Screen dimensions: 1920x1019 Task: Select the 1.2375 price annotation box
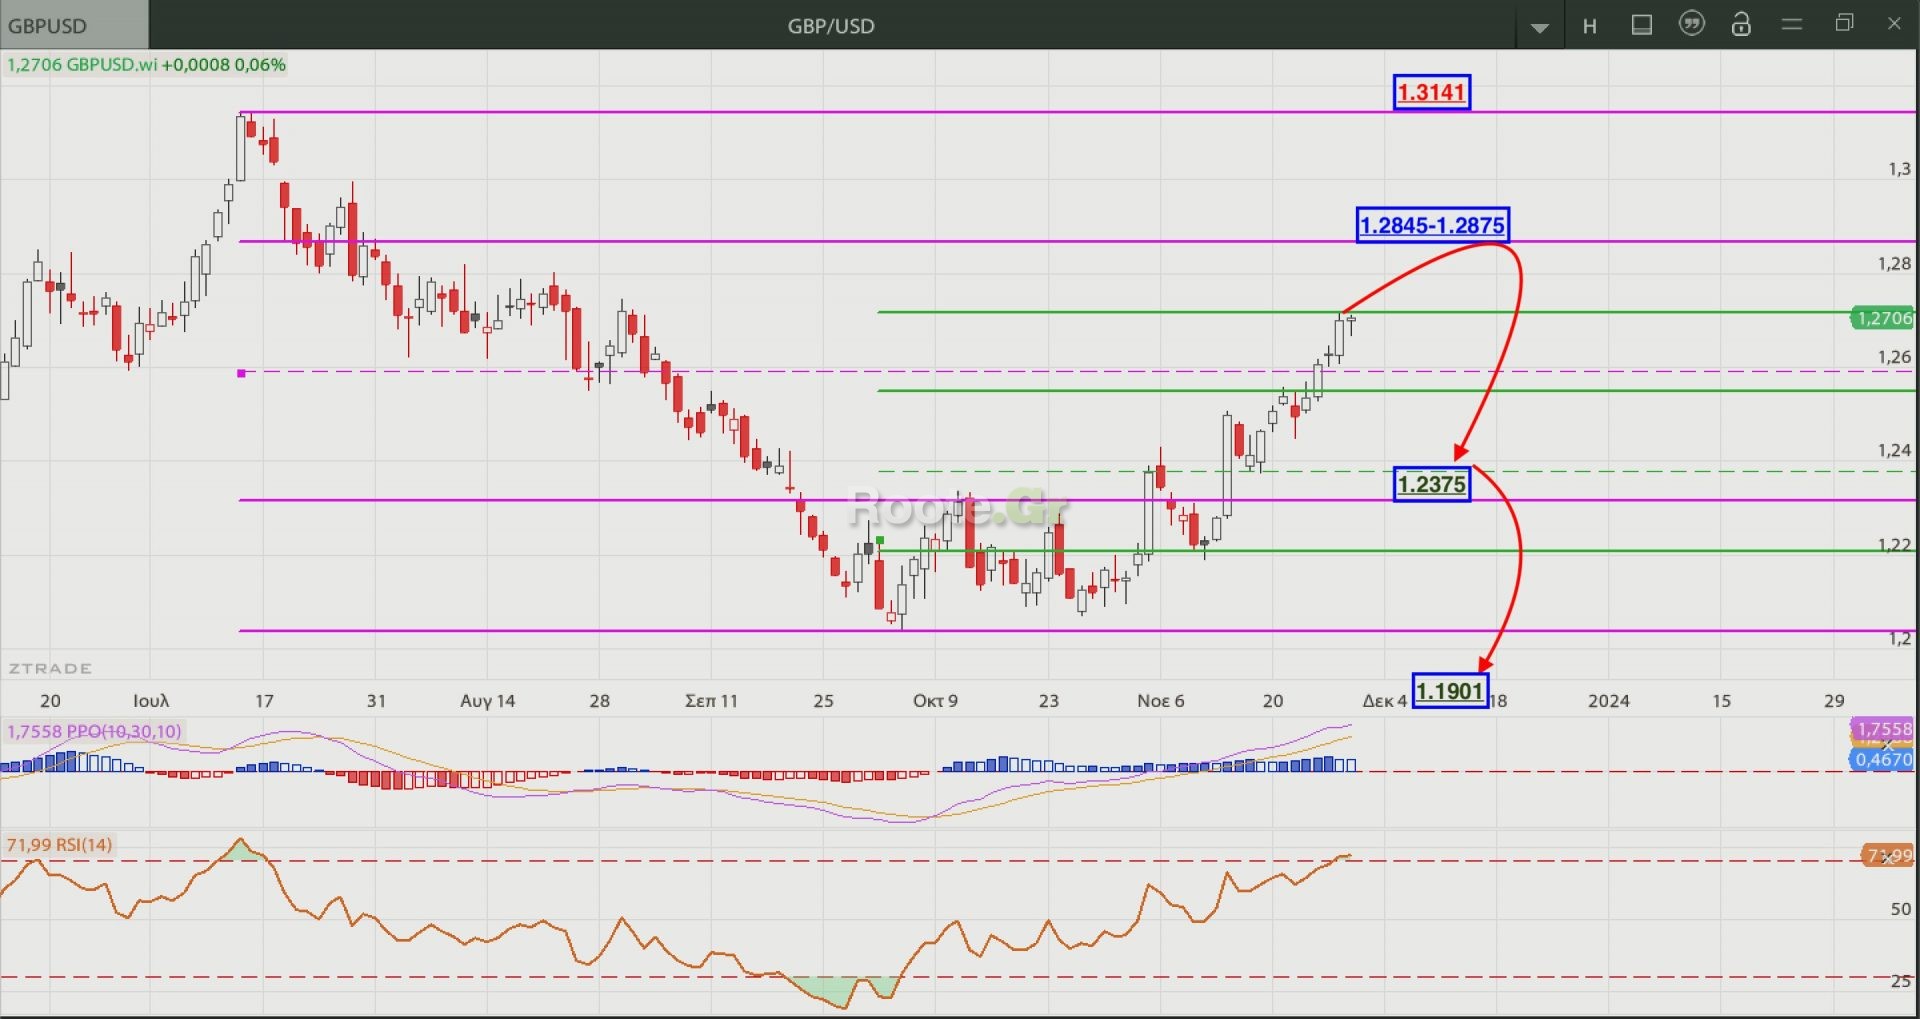pyautogui.click(x=1431, y=485)
